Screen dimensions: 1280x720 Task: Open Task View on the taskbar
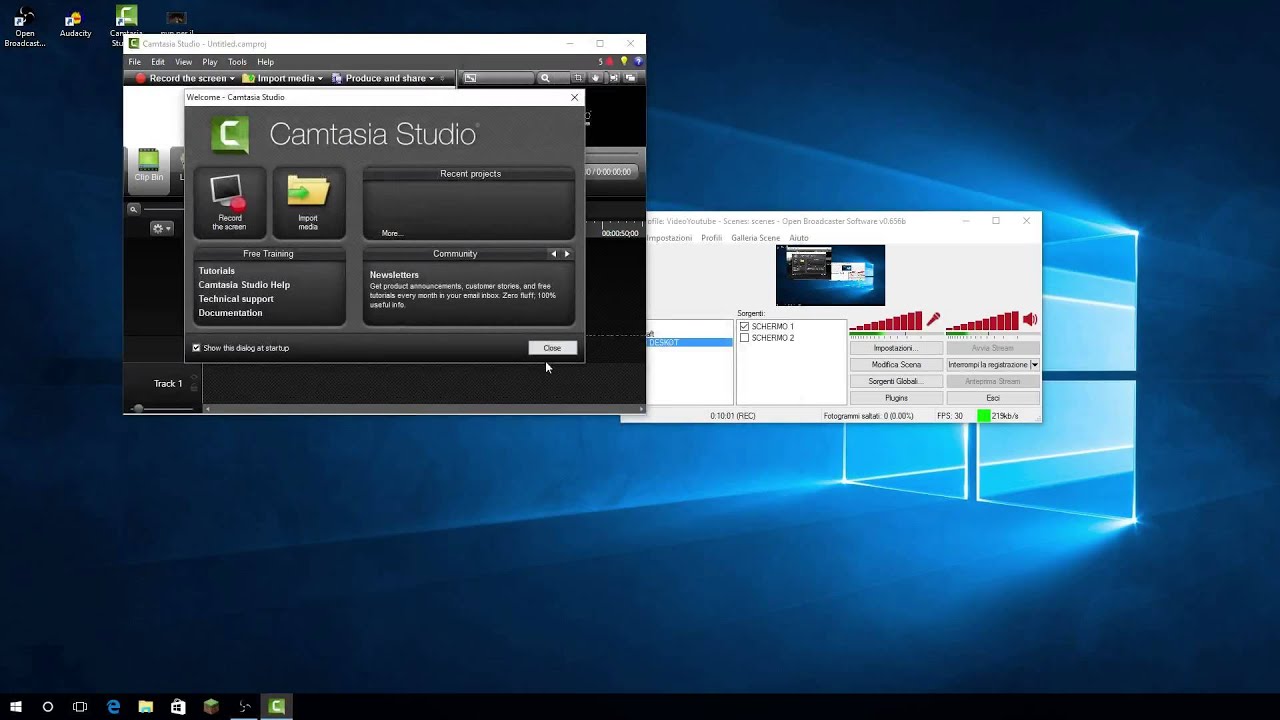80,707
